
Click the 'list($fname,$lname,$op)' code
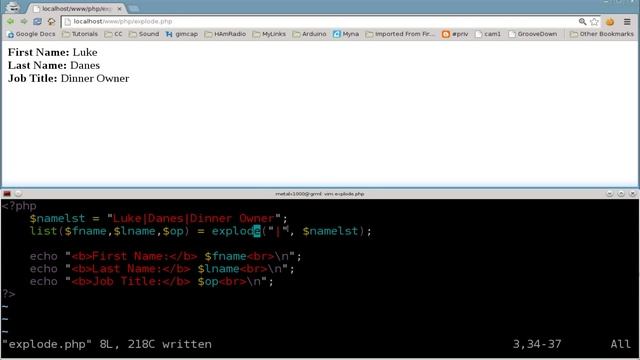point(109,231)
